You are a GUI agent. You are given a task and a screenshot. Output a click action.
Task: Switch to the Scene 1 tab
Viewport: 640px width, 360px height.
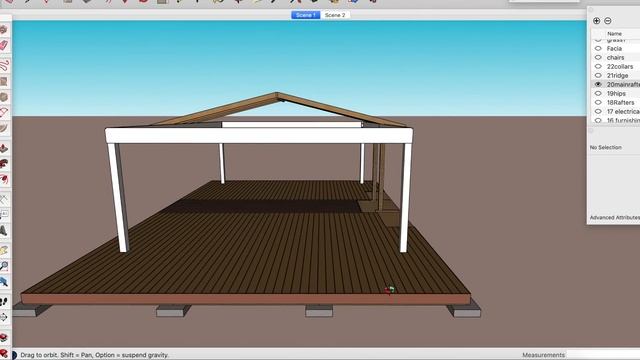tap(305, 15)
